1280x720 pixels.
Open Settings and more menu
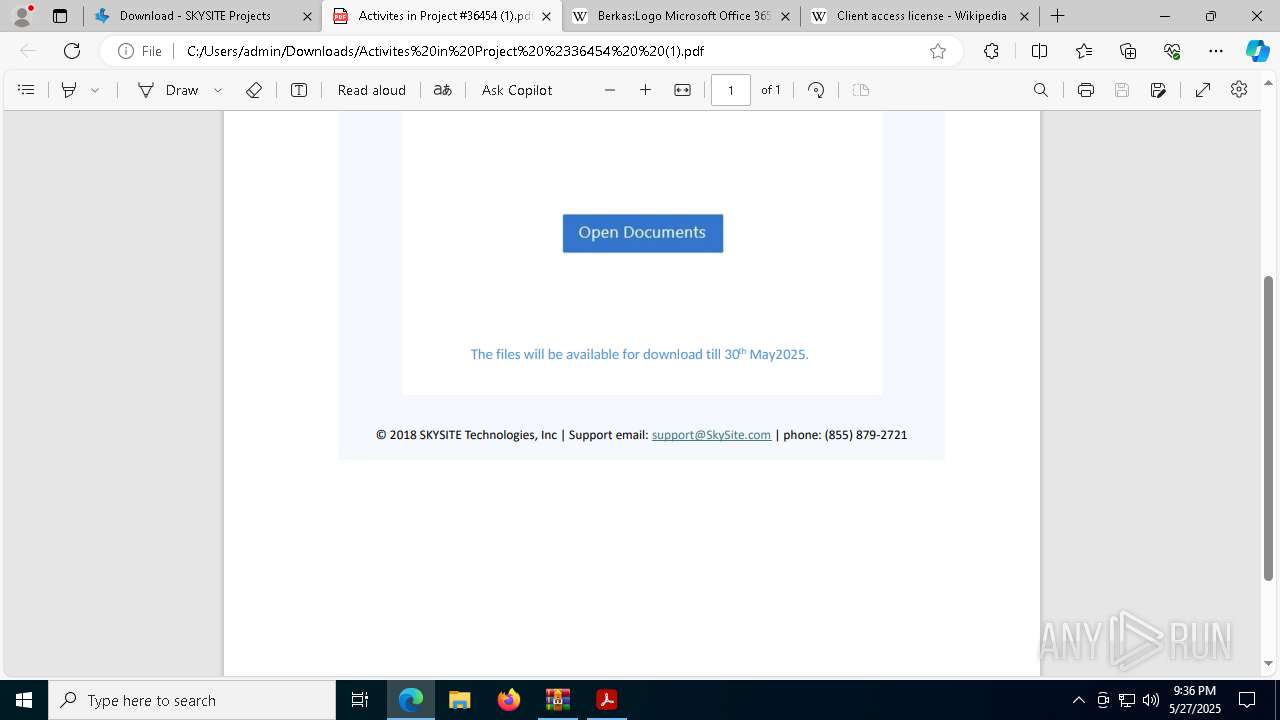tap(1216, 51)
